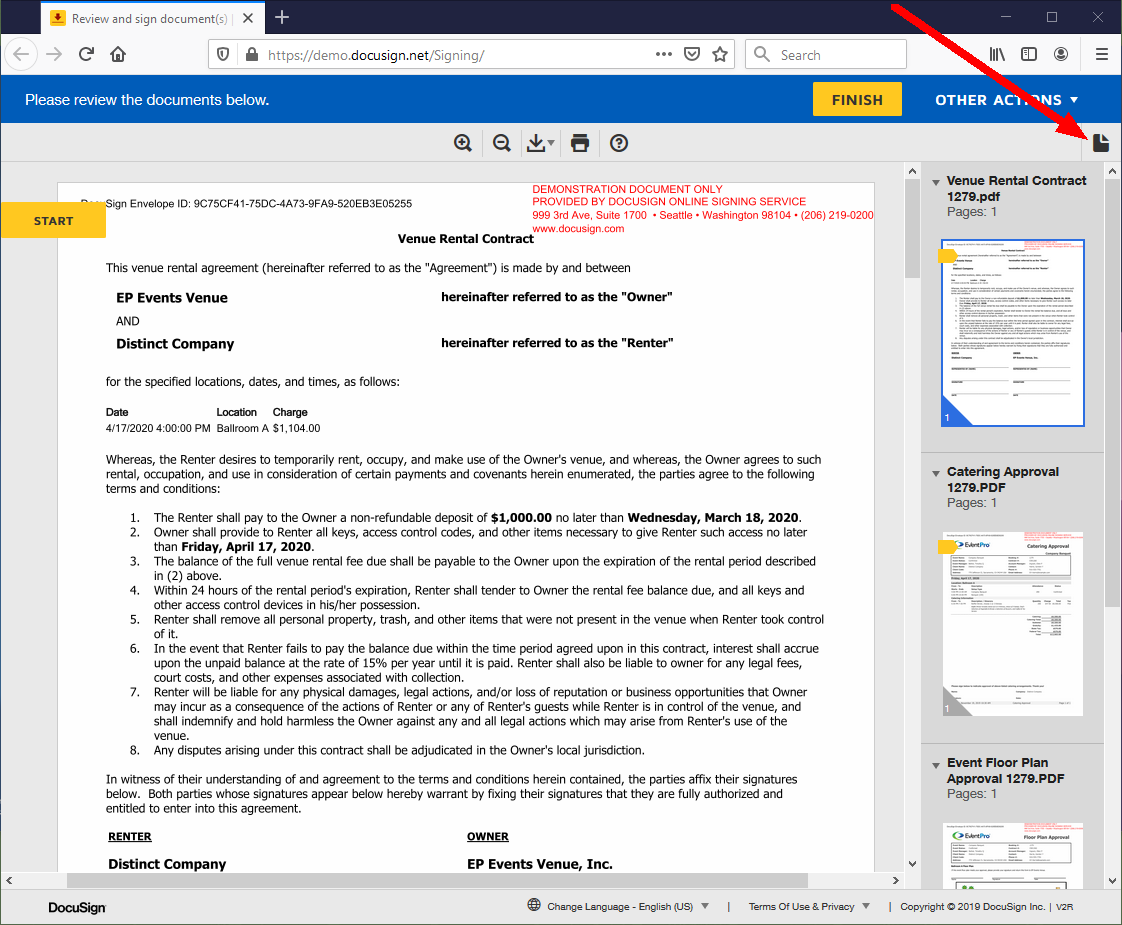This screenshot has height=925, width=1122.
Task: Click the horizontal scrollbar right arrow
Action: (895, 880)
